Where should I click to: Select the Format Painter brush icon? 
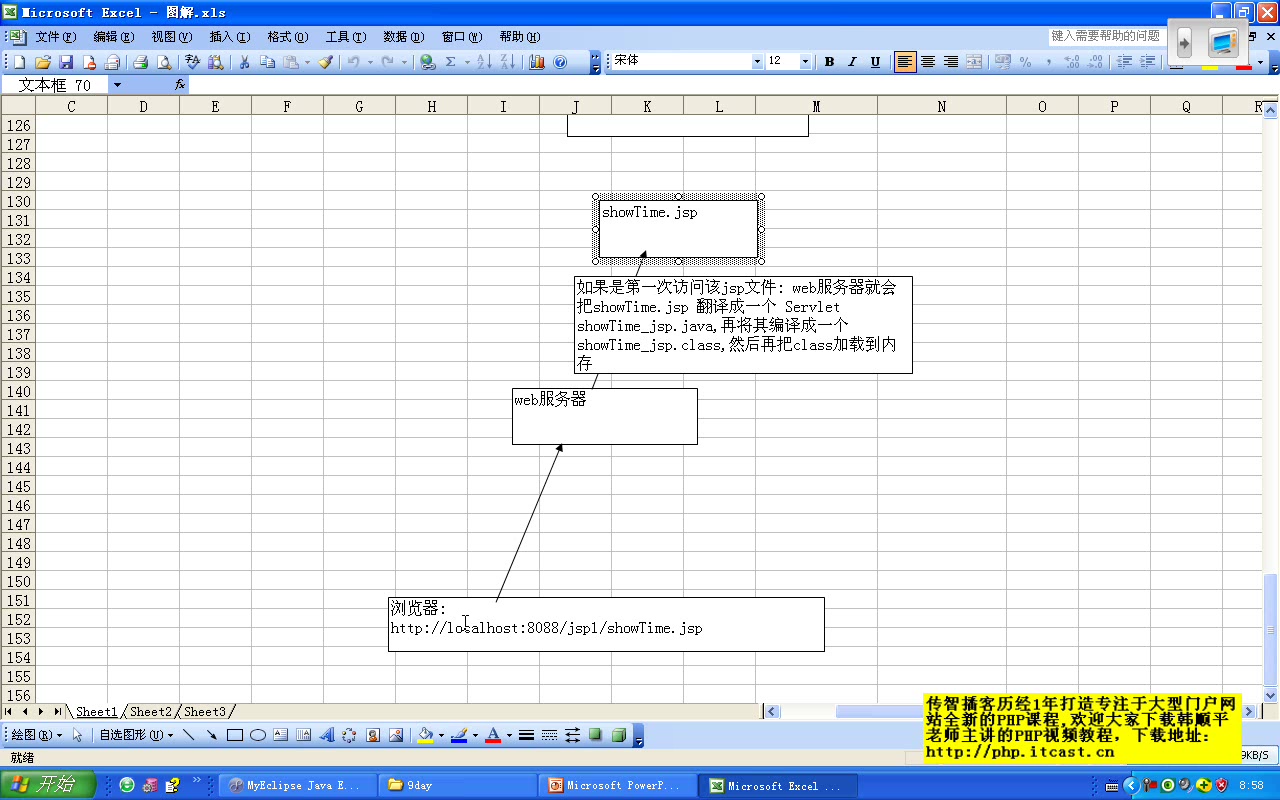(x=325, y=62)
